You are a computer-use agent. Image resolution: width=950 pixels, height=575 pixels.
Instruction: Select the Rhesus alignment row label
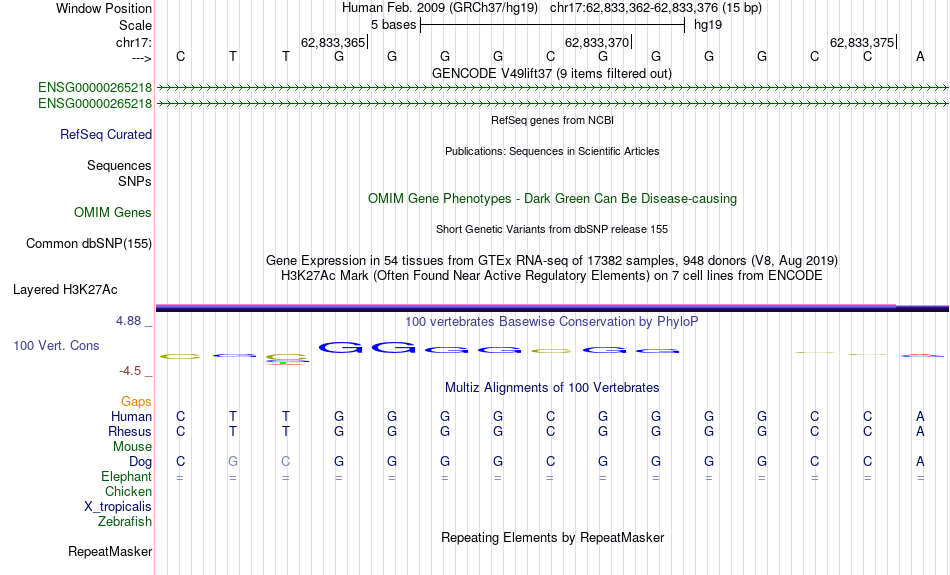pos(130,431)
